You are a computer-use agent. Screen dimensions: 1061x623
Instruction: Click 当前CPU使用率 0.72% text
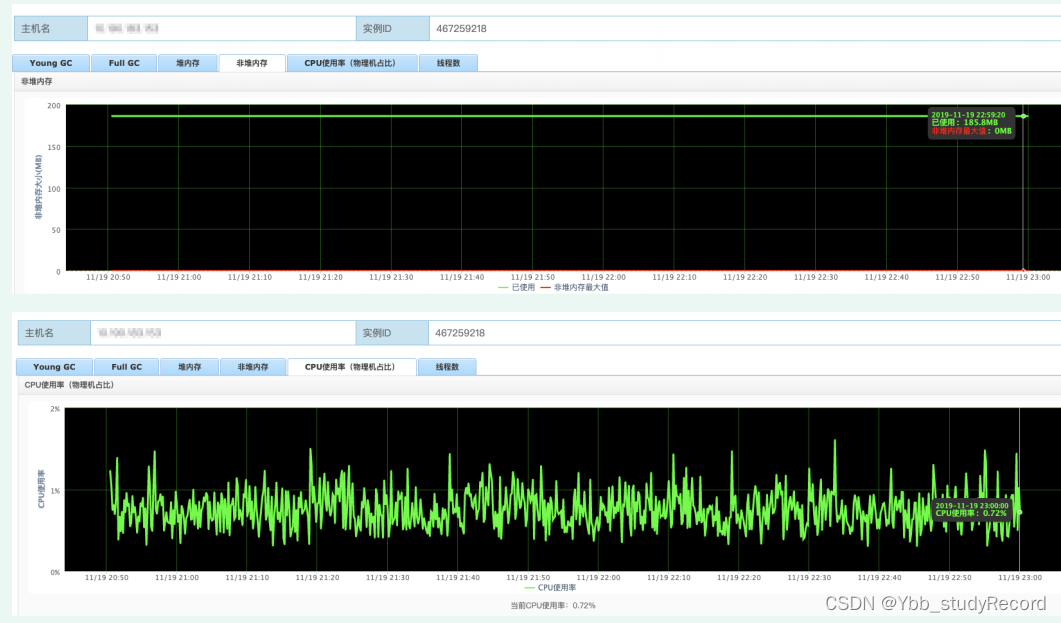(553, 605)
